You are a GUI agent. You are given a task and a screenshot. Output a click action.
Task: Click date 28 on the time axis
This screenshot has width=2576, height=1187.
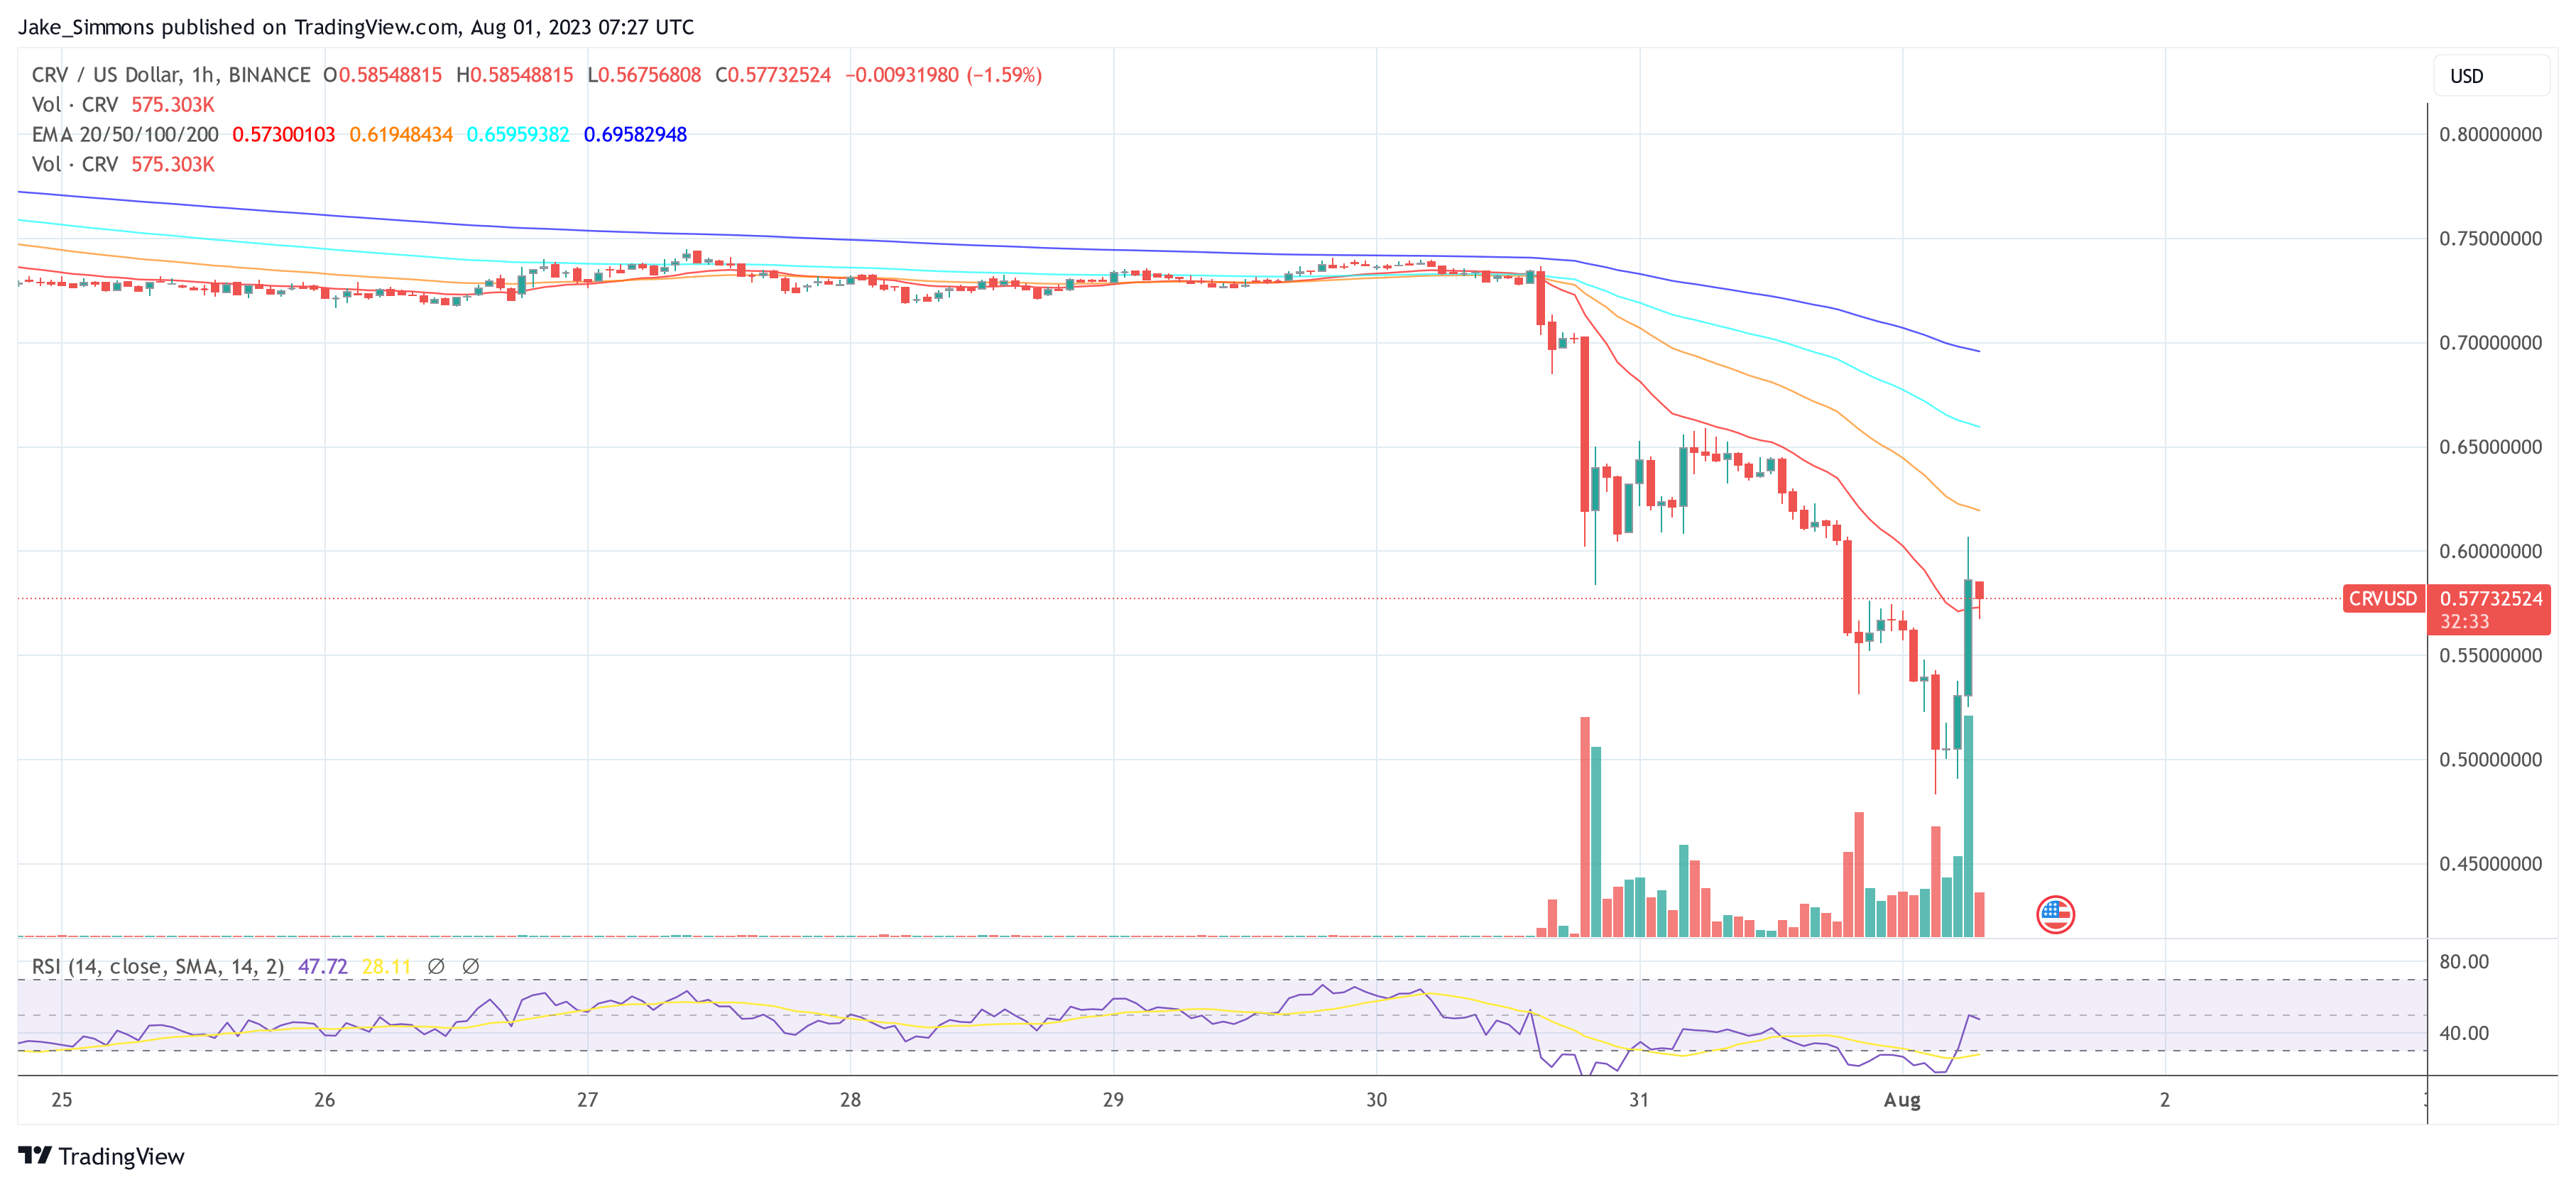point(850,1099)
